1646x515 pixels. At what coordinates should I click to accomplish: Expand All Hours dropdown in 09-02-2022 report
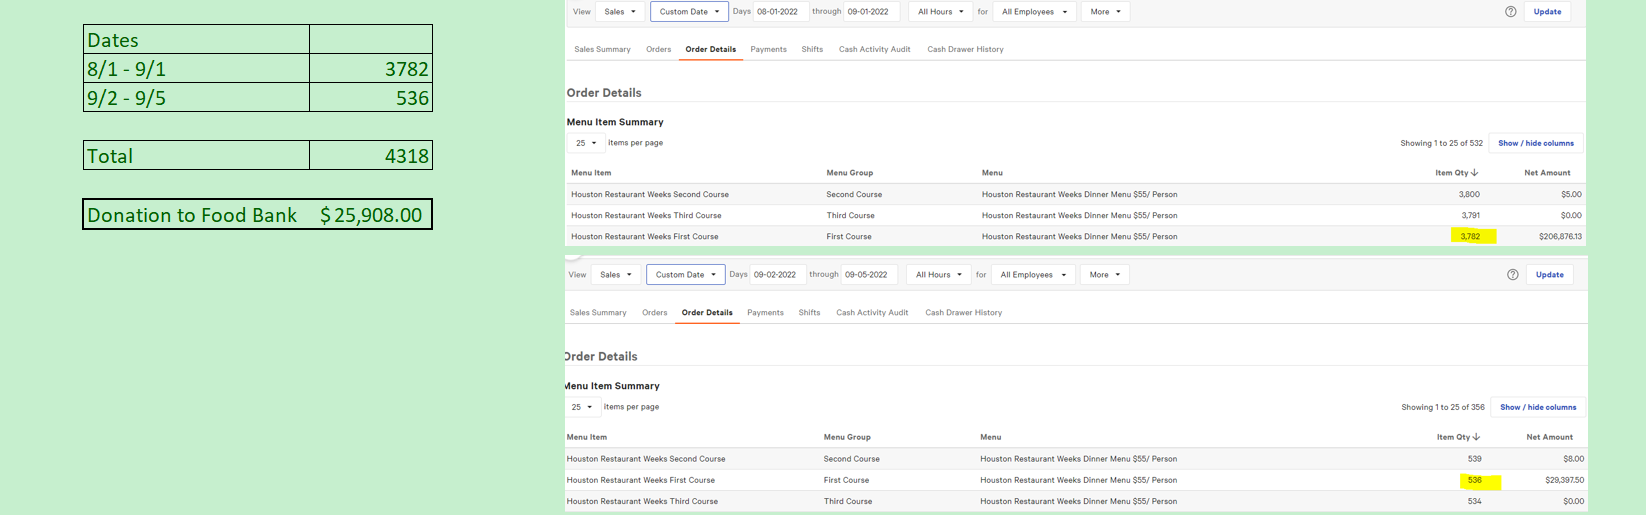[939, 275]
